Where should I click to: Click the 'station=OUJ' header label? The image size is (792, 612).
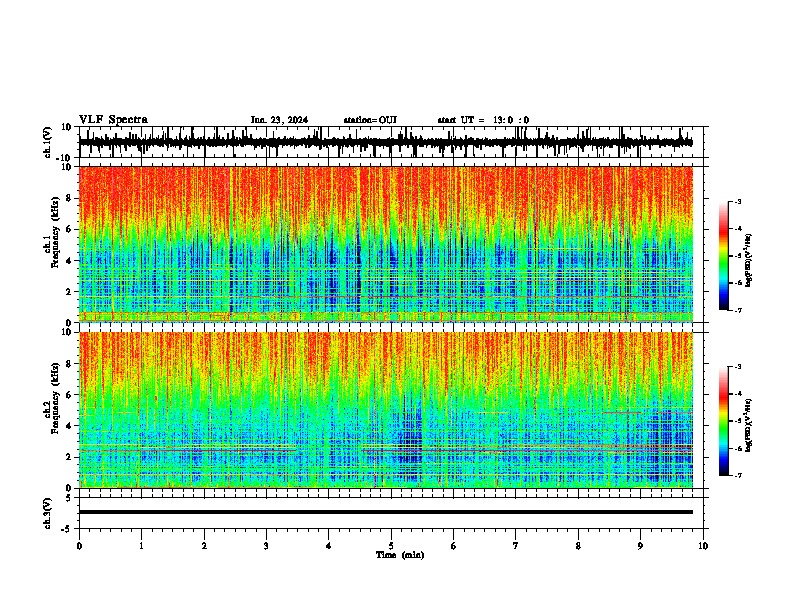370,120
